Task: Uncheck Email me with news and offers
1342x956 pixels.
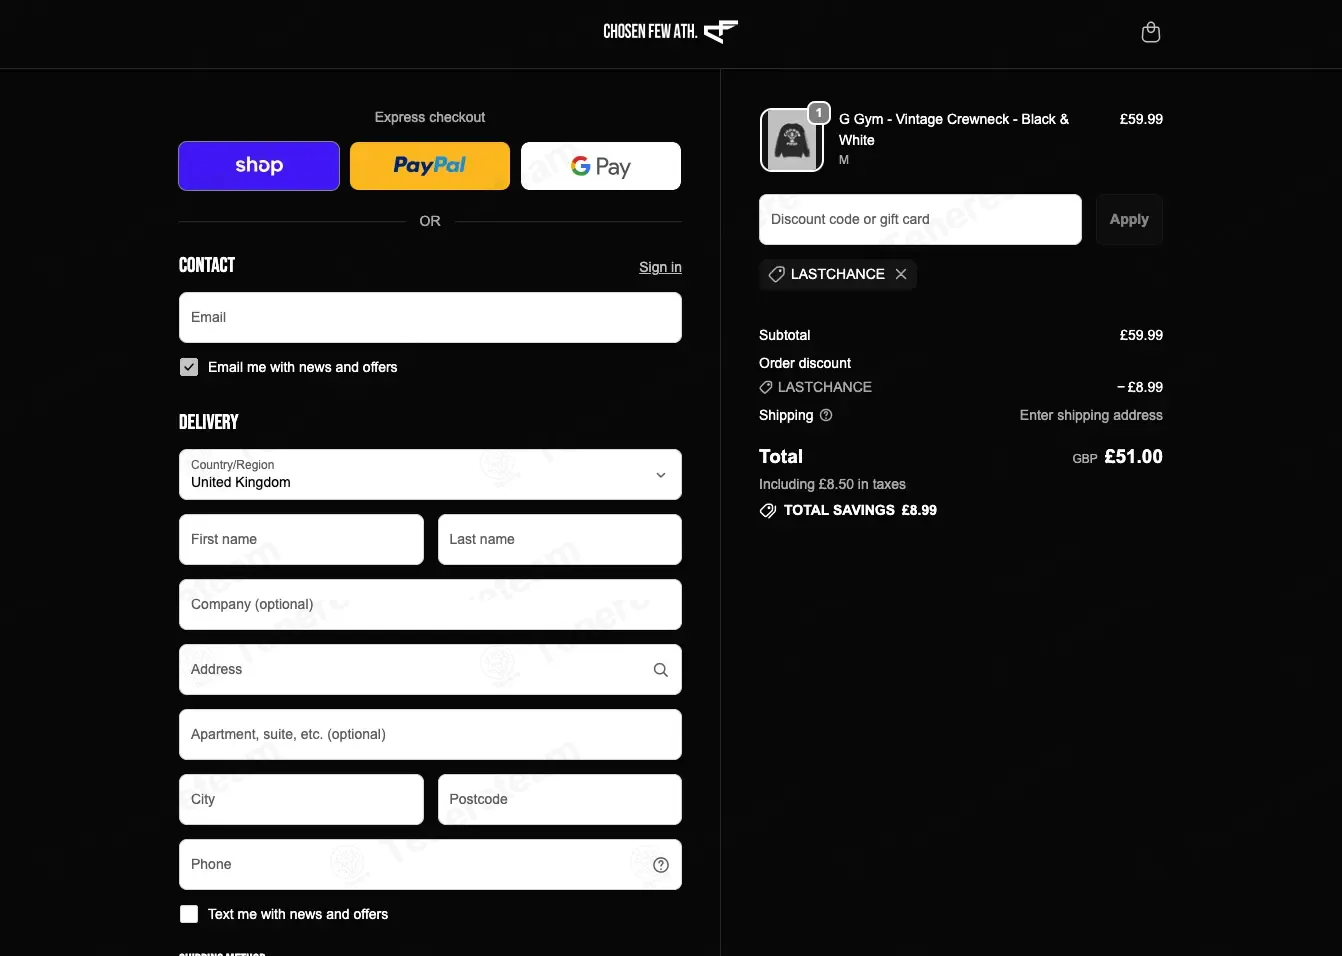Action: pos(189,367)
